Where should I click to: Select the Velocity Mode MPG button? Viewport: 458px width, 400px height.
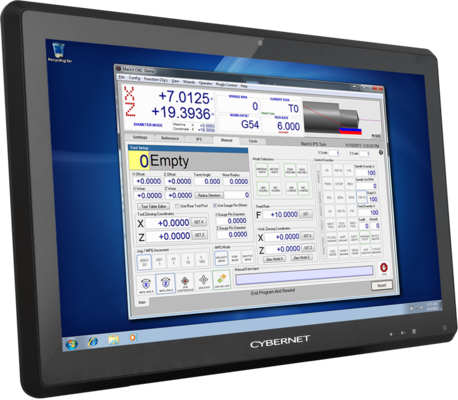pos(221,258)
